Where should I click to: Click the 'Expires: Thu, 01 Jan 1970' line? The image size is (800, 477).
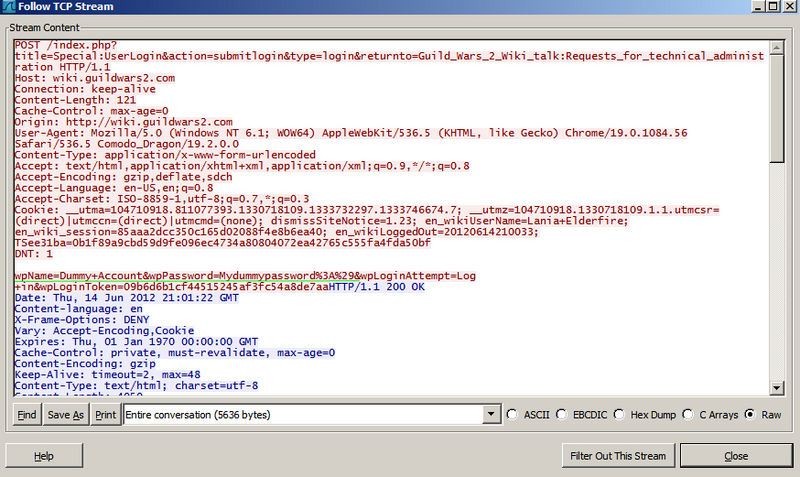(136, 342)
